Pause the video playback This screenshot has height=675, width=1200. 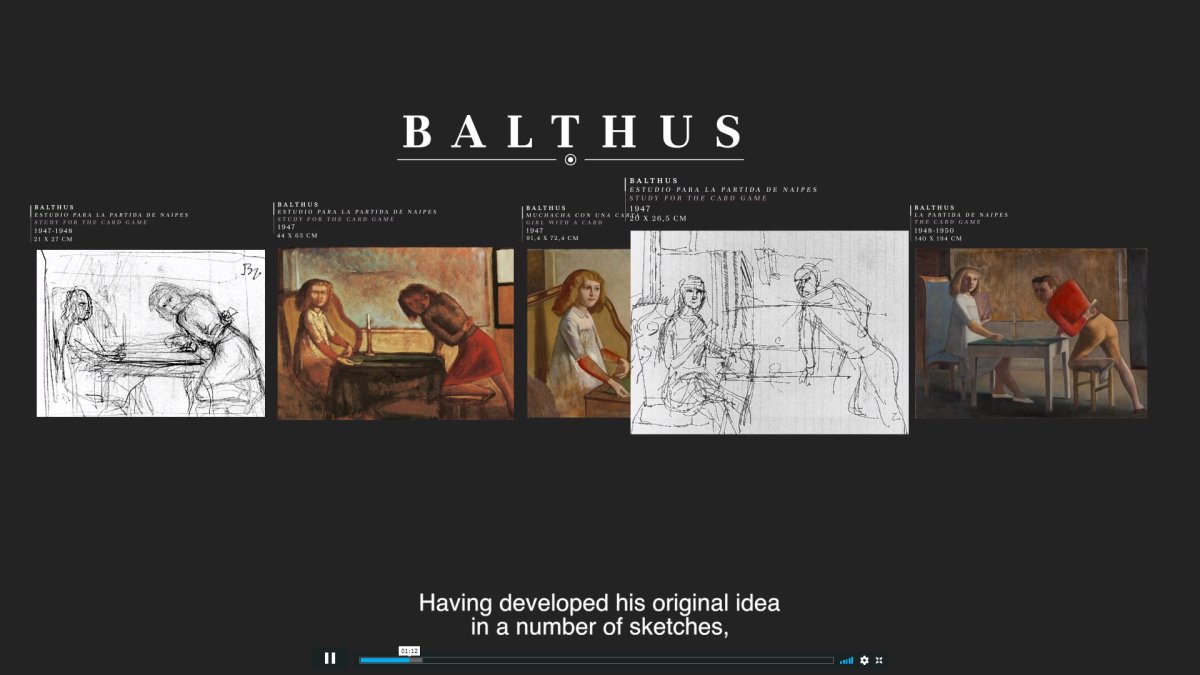[330, 659]
